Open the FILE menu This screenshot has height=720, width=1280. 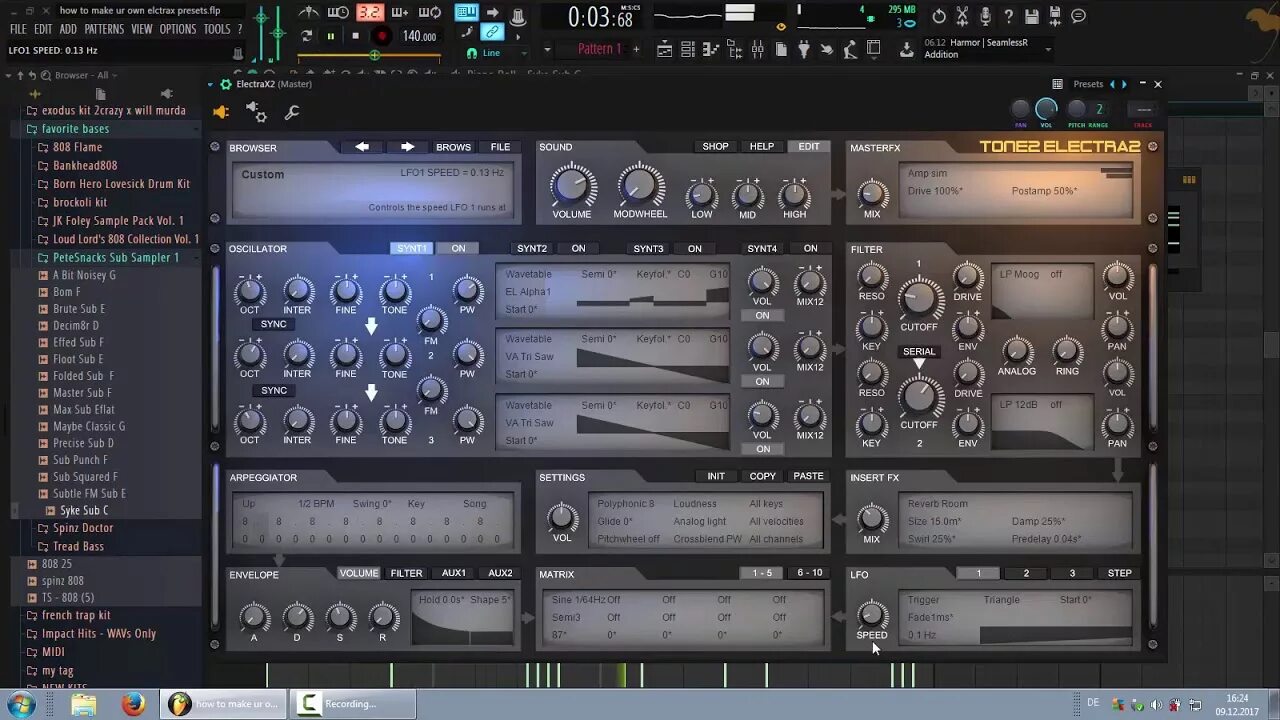click(18, 29)
